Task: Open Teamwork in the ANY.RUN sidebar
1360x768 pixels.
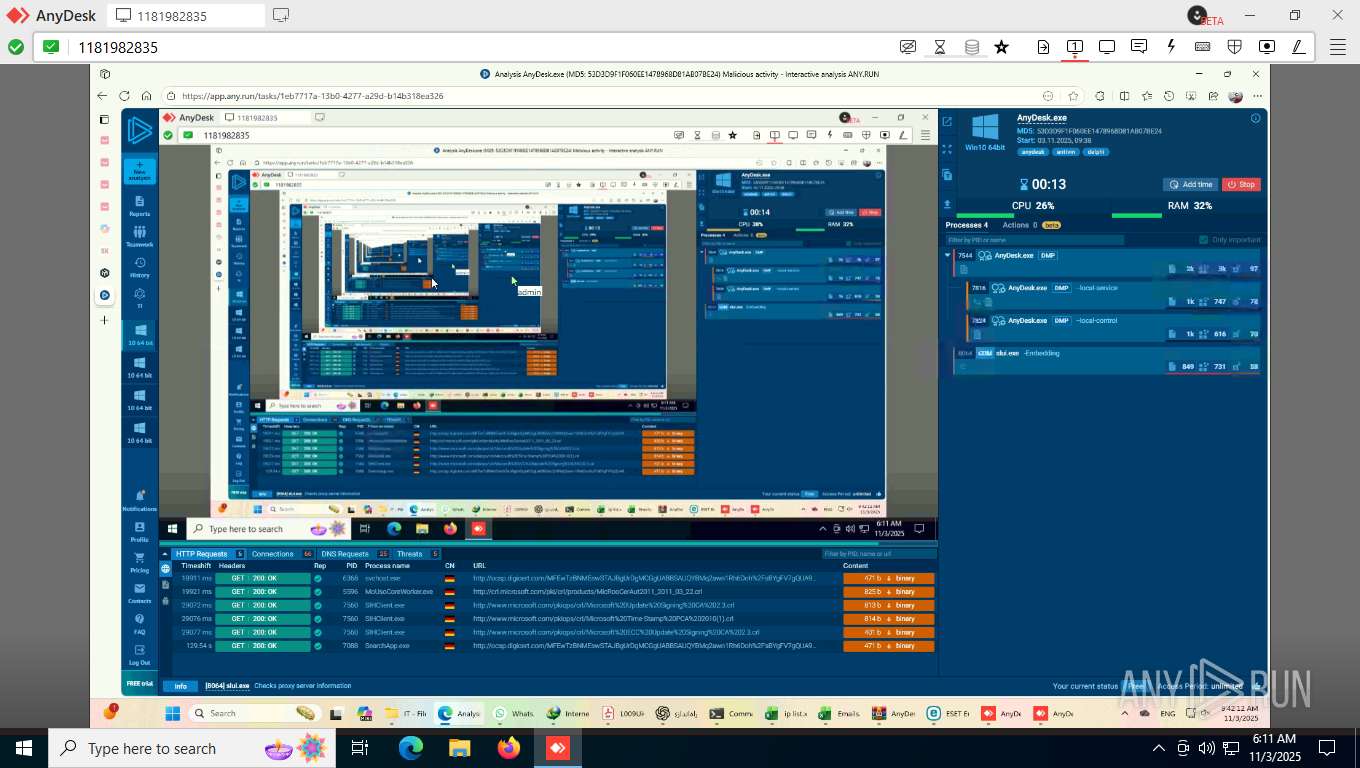Action: 139,237
